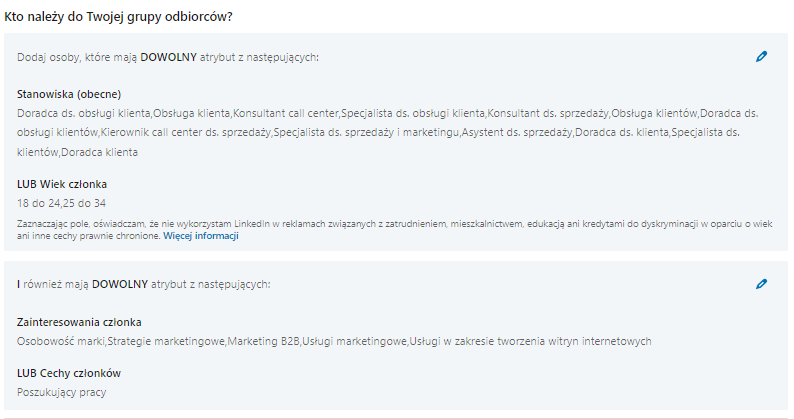The width and height of the screenshot is (794, 419).
Task: Click the Marketing B2B interest
Action: coord(264,341)
